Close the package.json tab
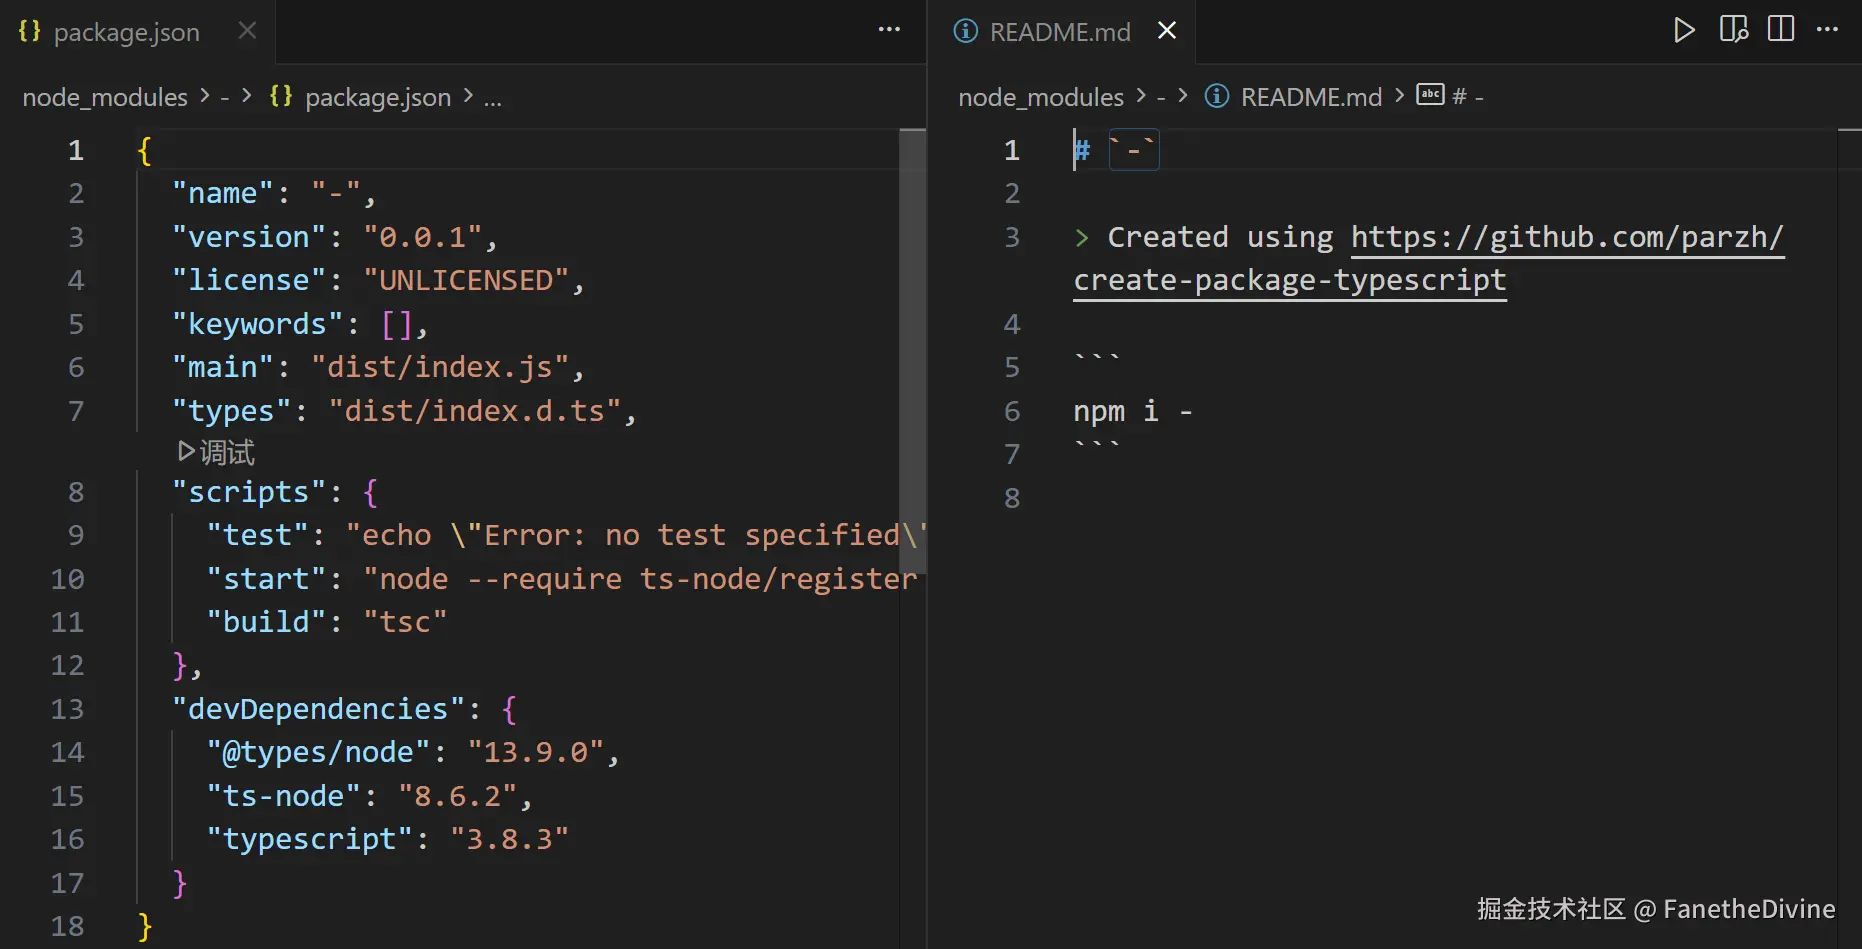The image size is (1862, 949). point(247,31)
